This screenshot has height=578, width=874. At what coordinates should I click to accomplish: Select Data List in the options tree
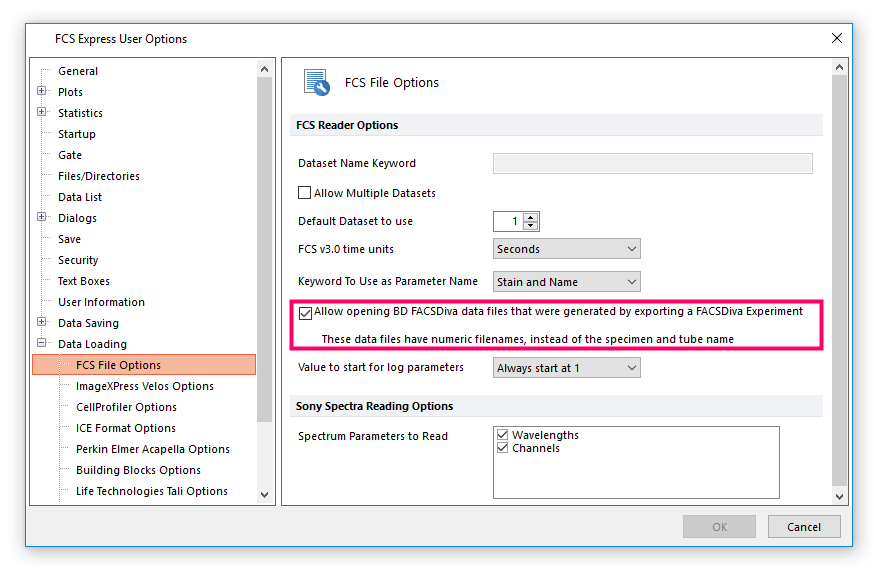pyautogui.click(x=80, y=197)
